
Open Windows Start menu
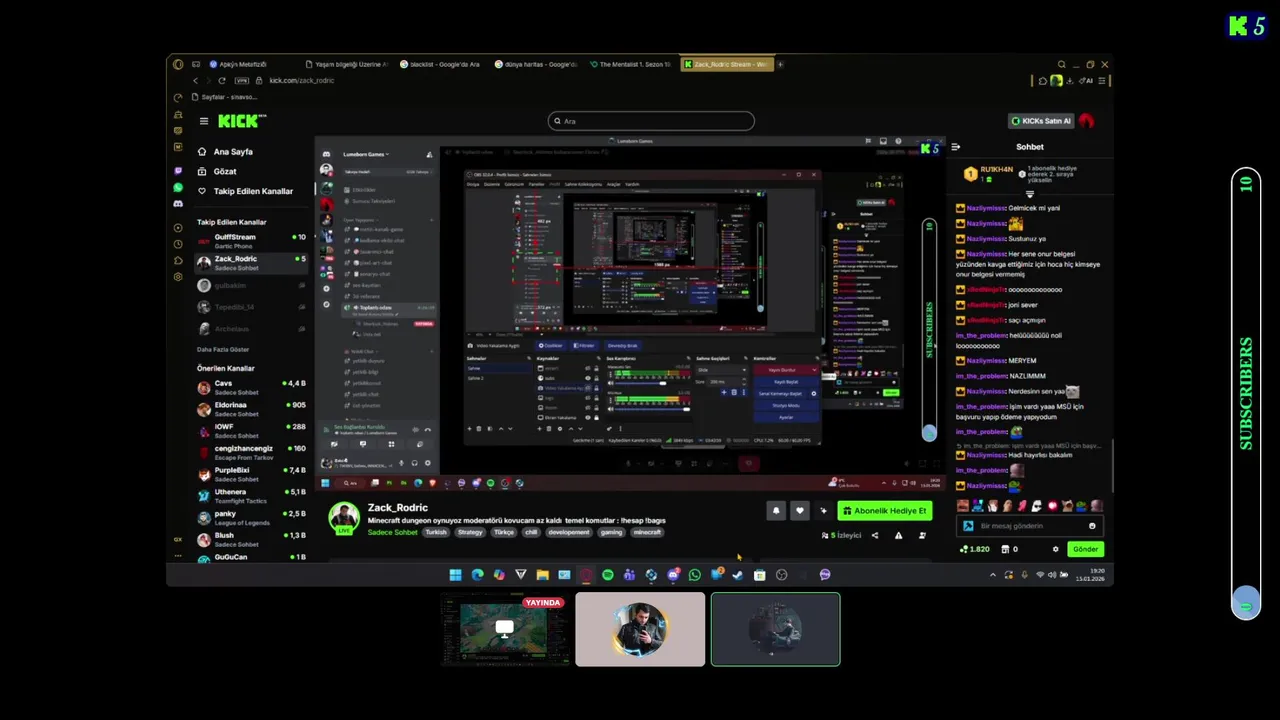pyautogui.click(x=455, y=575)
